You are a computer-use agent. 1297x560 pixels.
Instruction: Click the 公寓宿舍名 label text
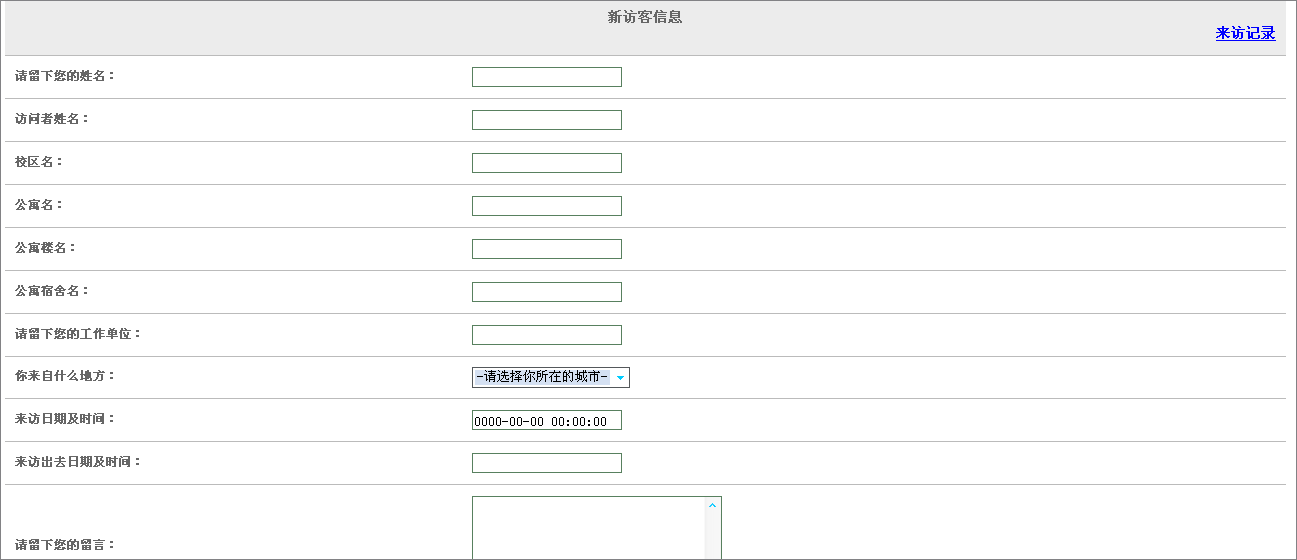click(52, 290)
